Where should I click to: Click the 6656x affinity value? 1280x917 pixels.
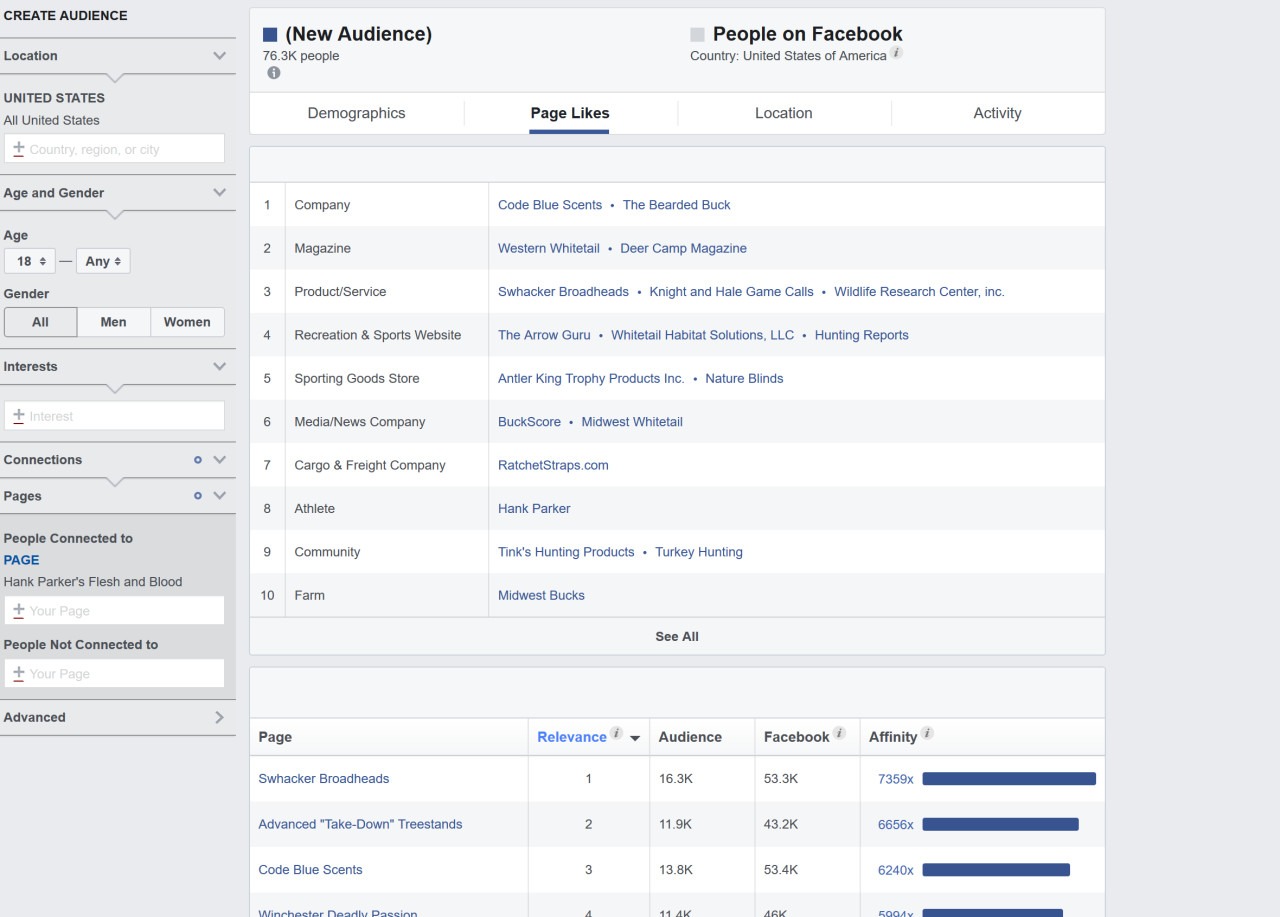(896, 824)
